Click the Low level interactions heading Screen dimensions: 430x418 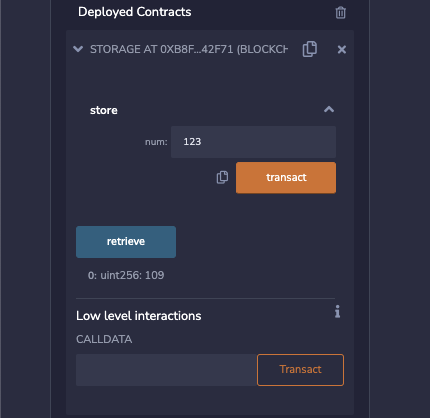(139, 316)
